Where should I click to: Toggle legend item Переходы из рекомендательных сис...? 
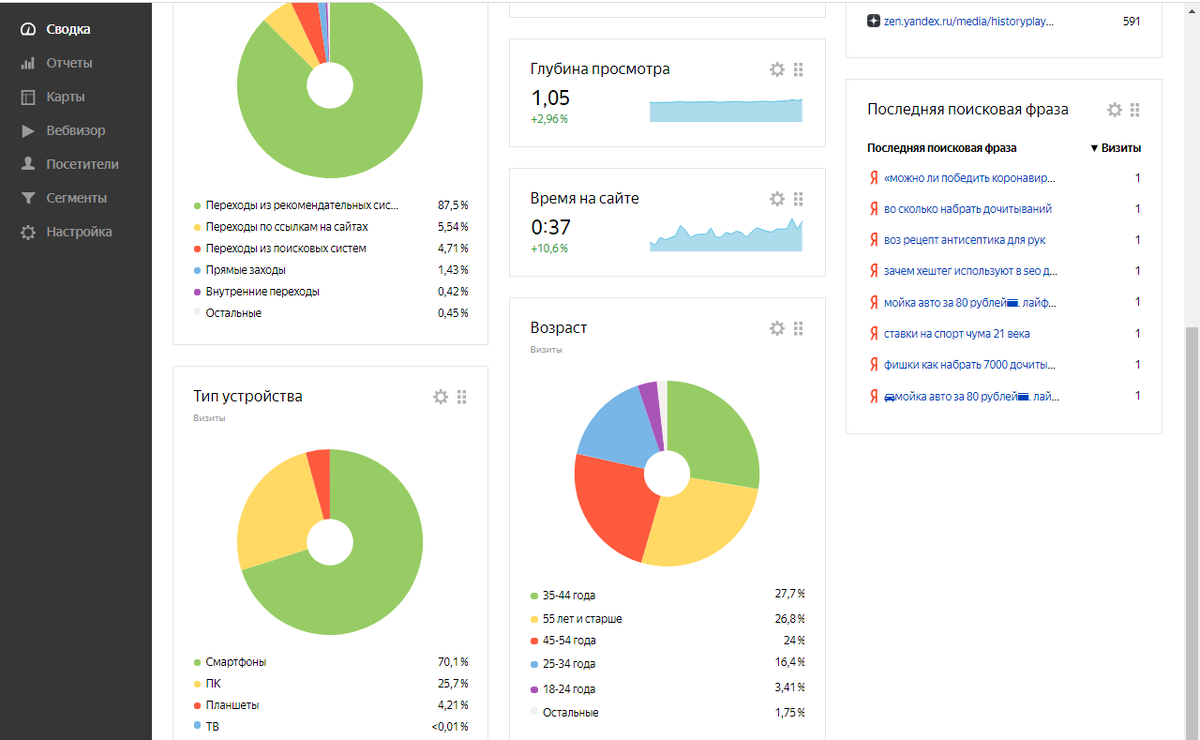click(302, 205)
